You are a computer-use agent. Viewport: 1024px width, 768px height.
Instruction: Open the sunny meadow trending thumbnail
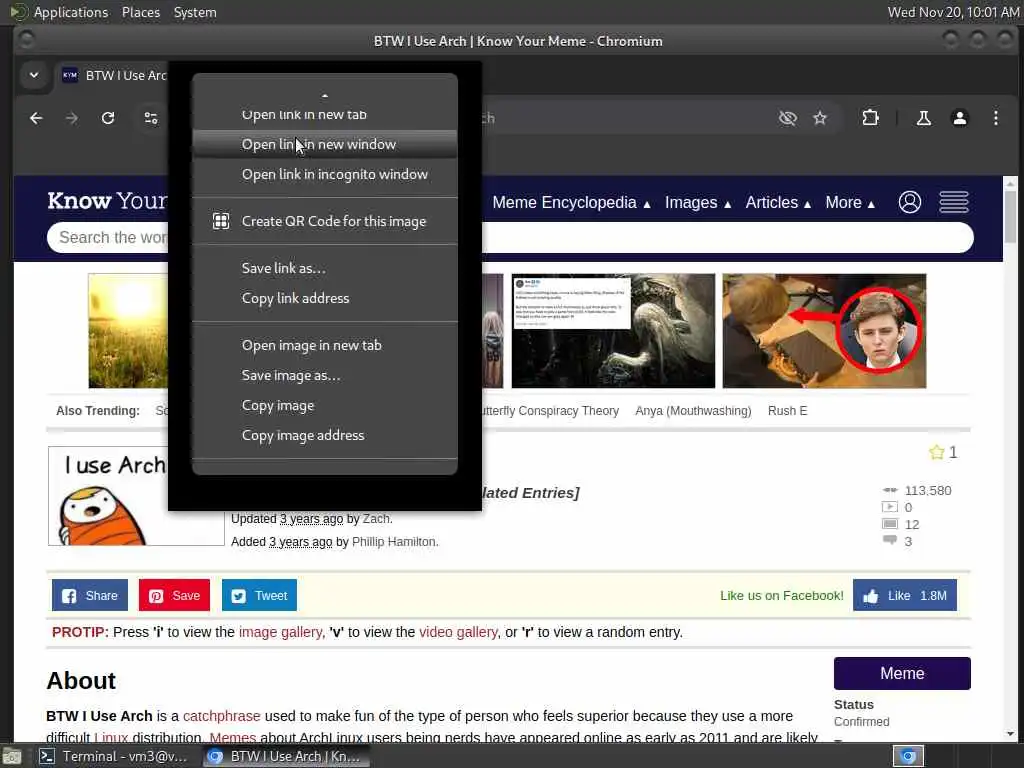(129, 330)
